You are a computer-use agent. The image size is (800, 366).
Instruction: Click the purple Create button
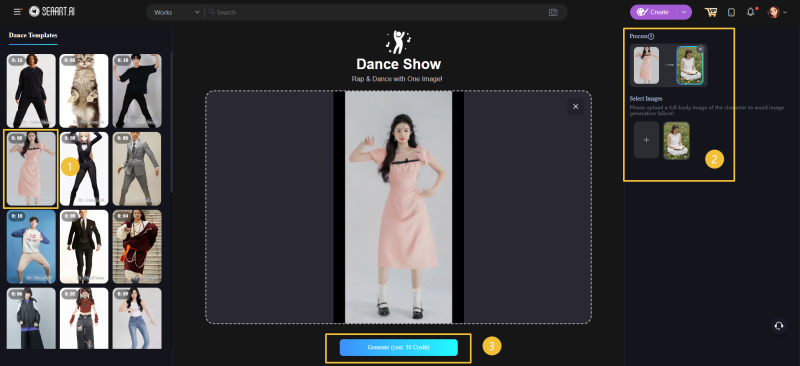[653, 12]
